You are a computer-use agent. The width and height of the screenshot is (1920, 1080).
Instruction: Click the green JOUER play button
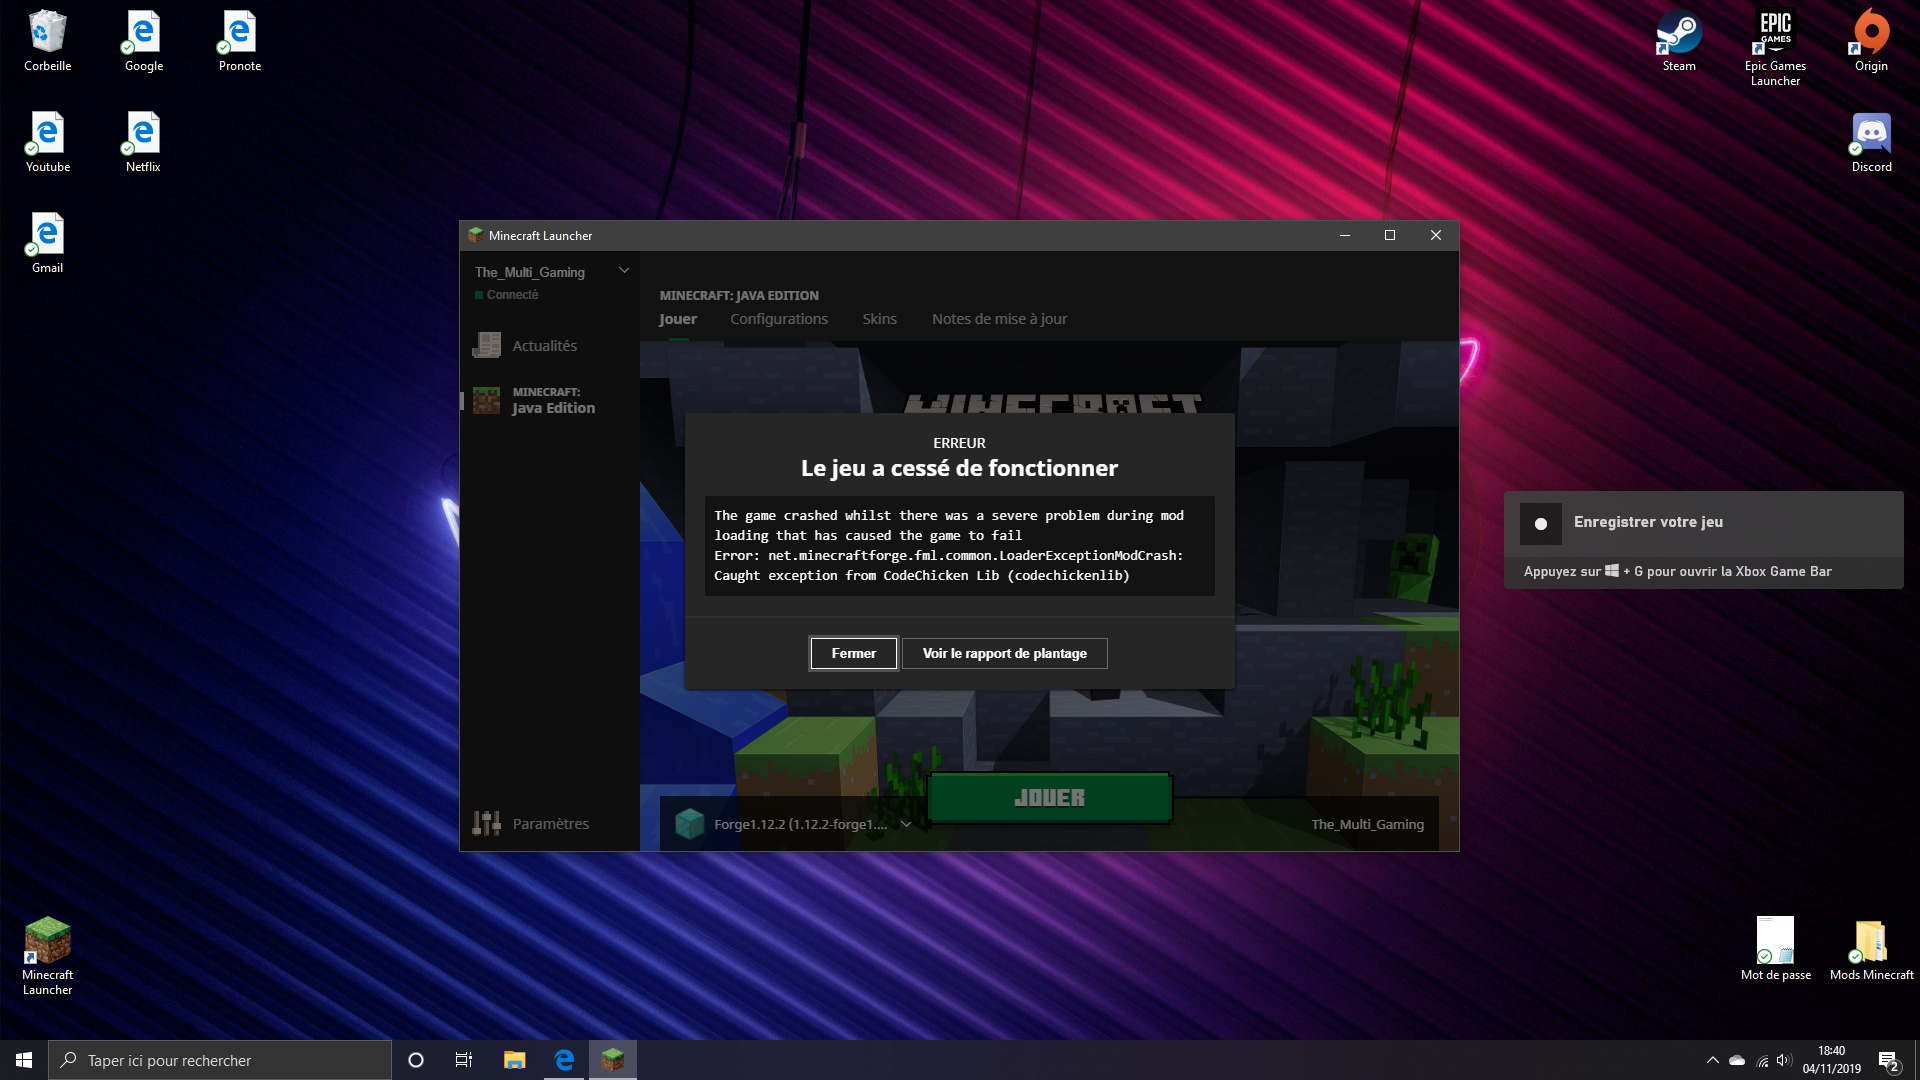[x=1049, y=798]
